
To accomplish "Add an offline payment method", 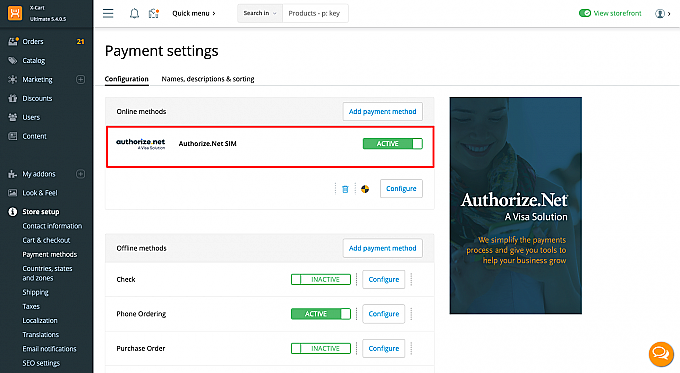I will [382, 248].
